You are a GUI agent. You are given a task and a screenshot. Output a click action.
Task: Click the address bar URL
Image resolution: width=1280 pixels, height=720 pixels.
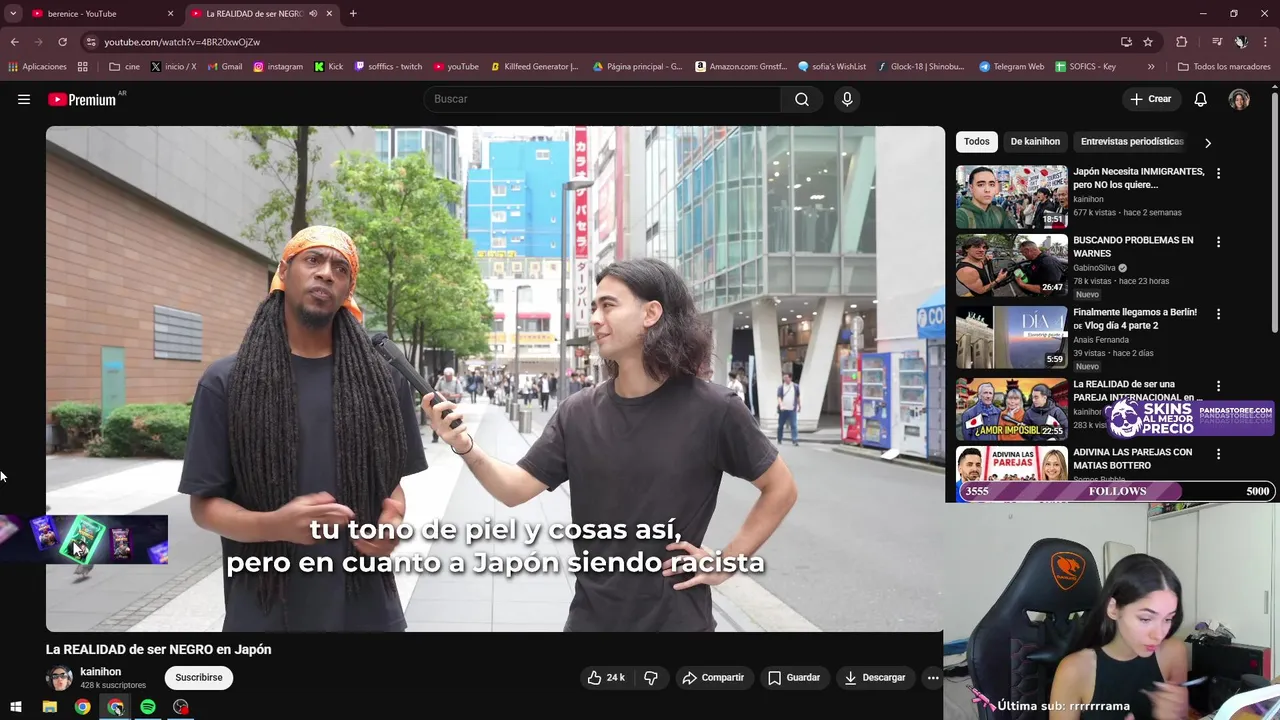click(182, 42)
